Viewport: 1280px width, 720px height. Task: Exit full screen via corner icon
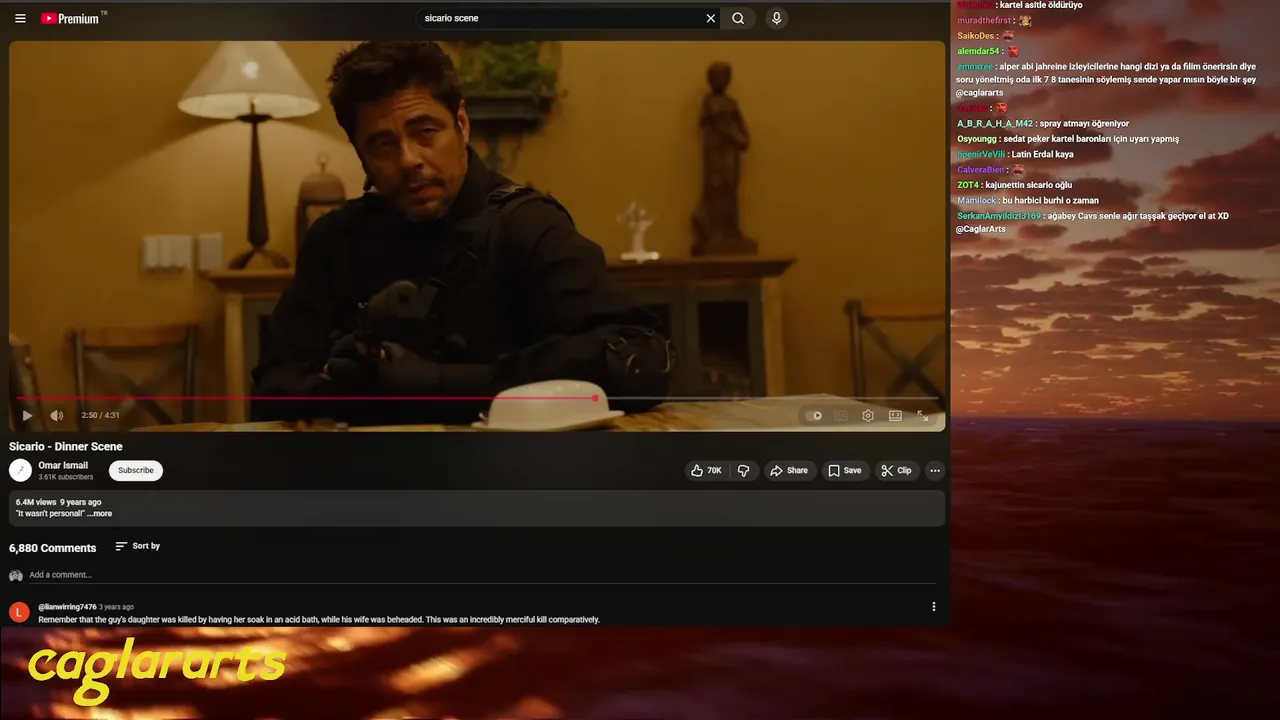[x=923, y=416]
